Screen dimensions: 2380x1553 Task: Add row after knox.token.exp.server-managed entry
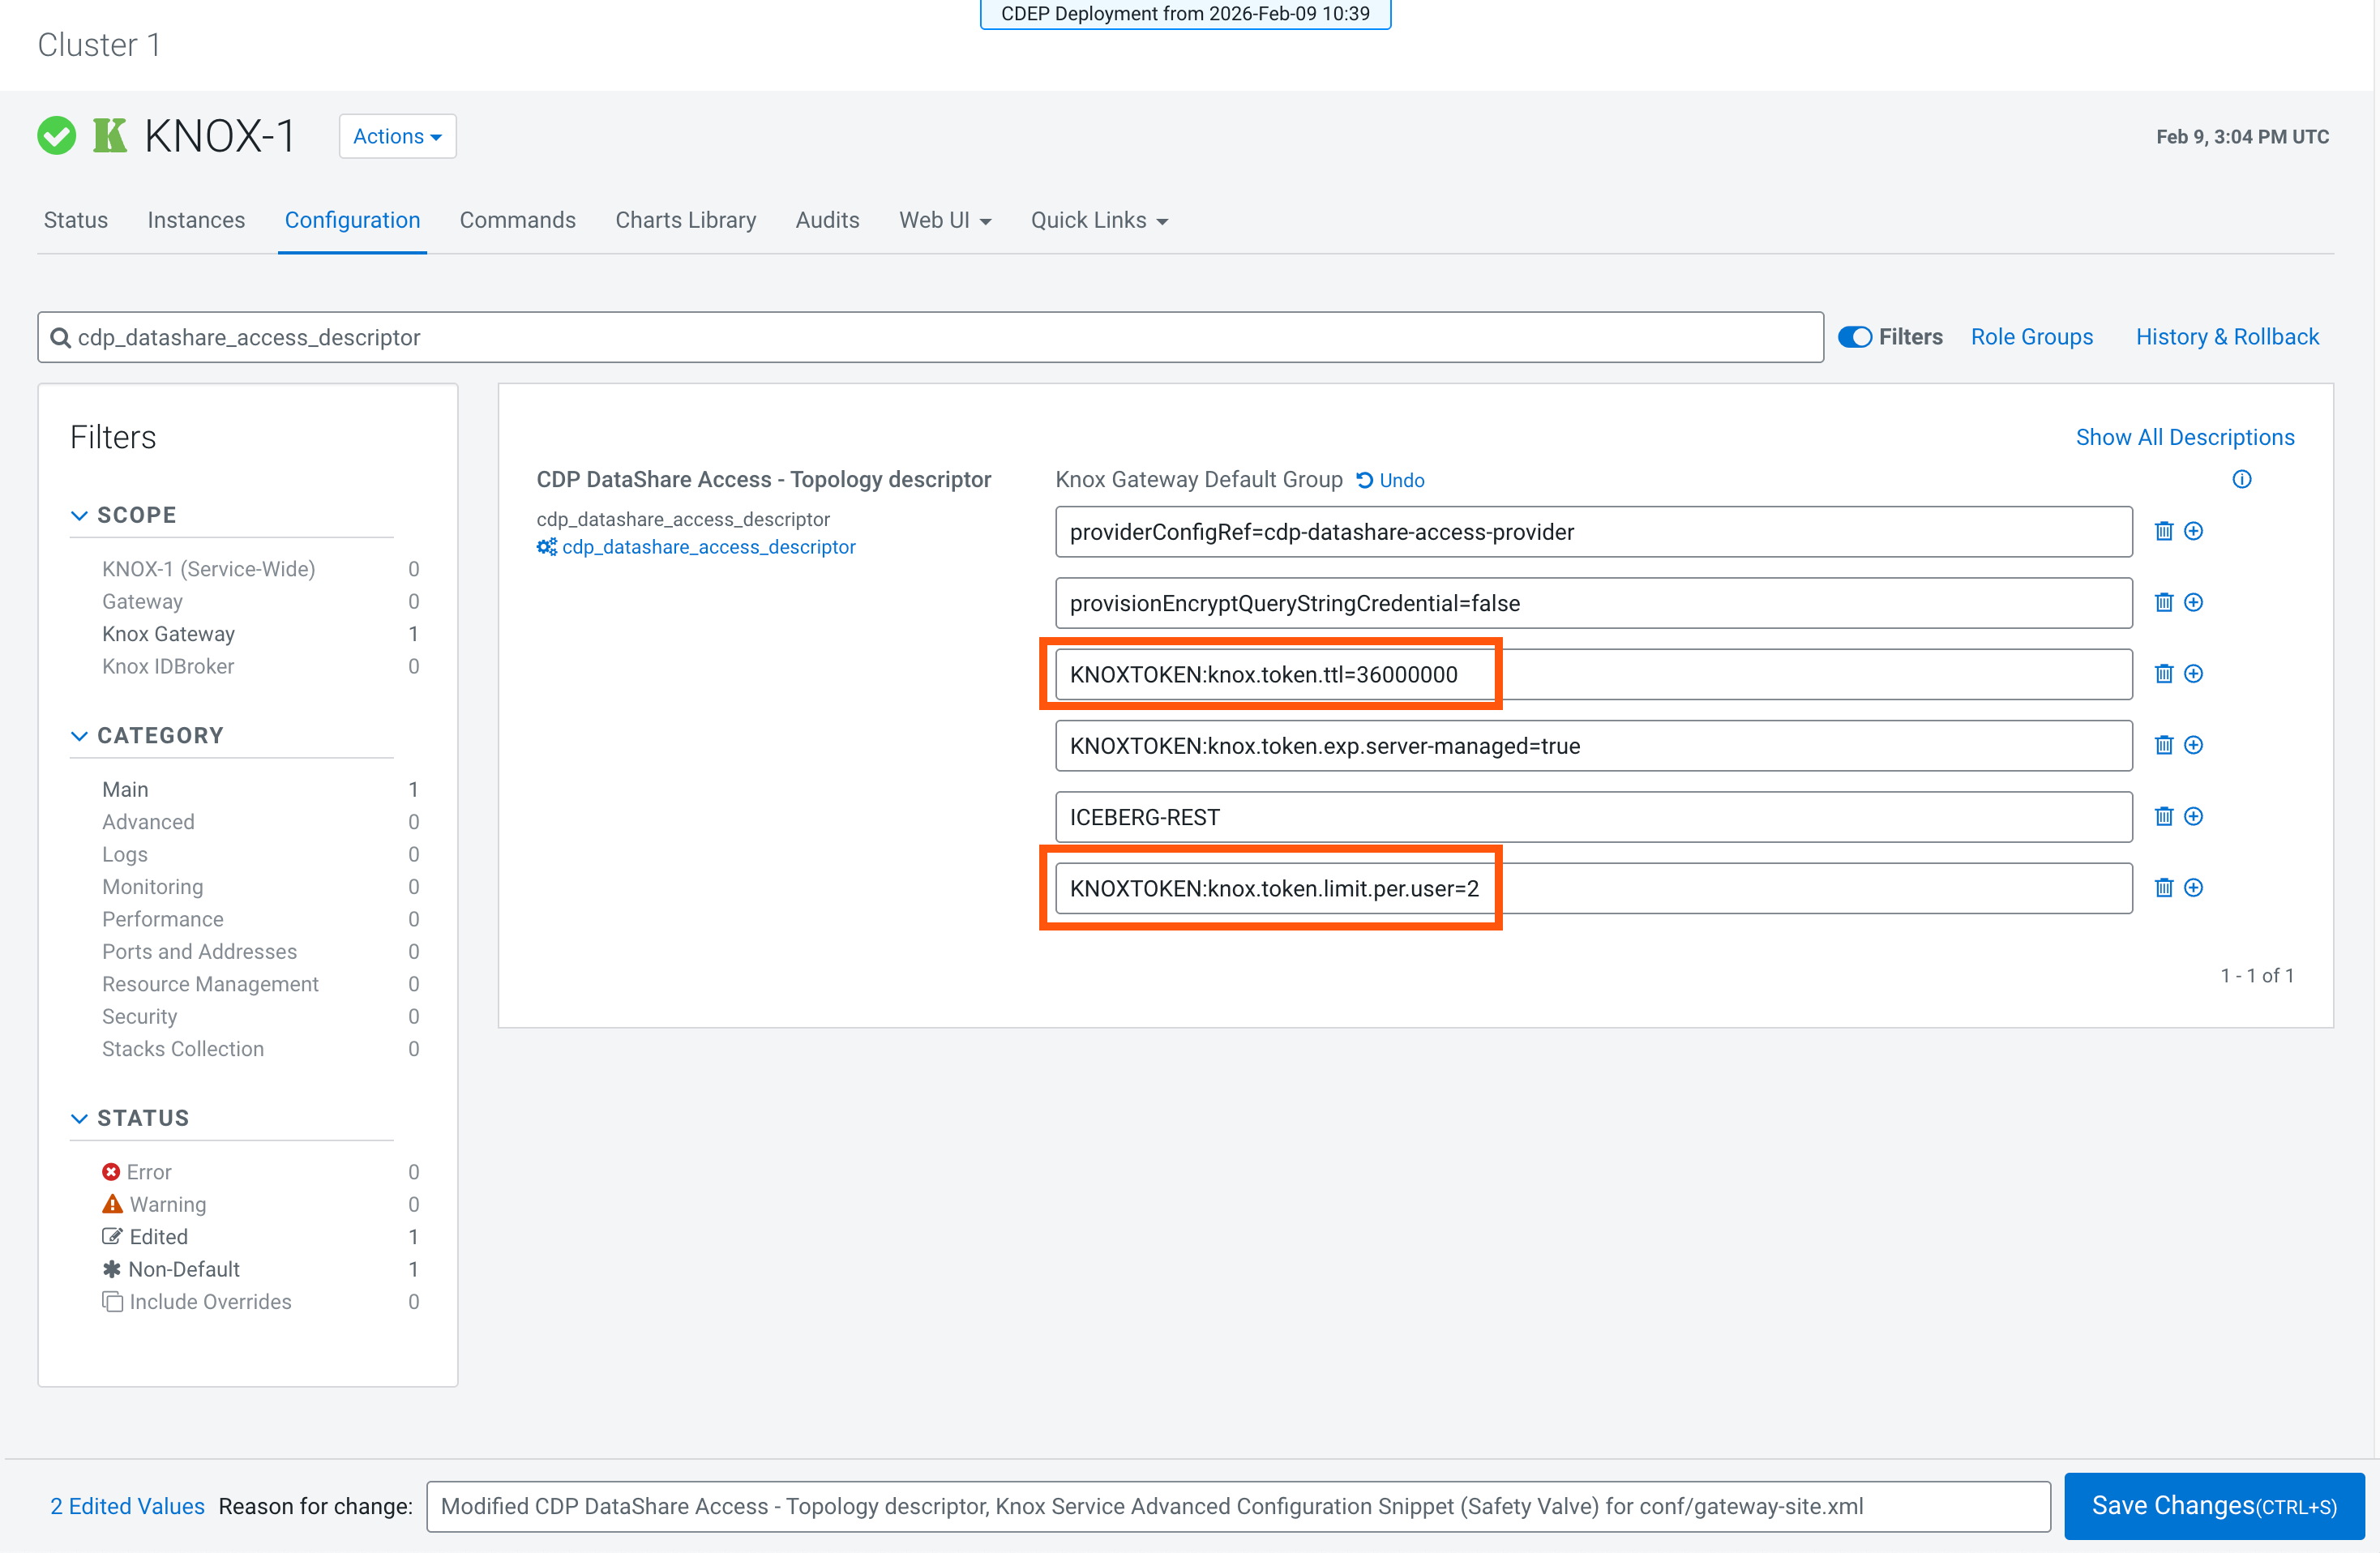tap(2193, 745)
